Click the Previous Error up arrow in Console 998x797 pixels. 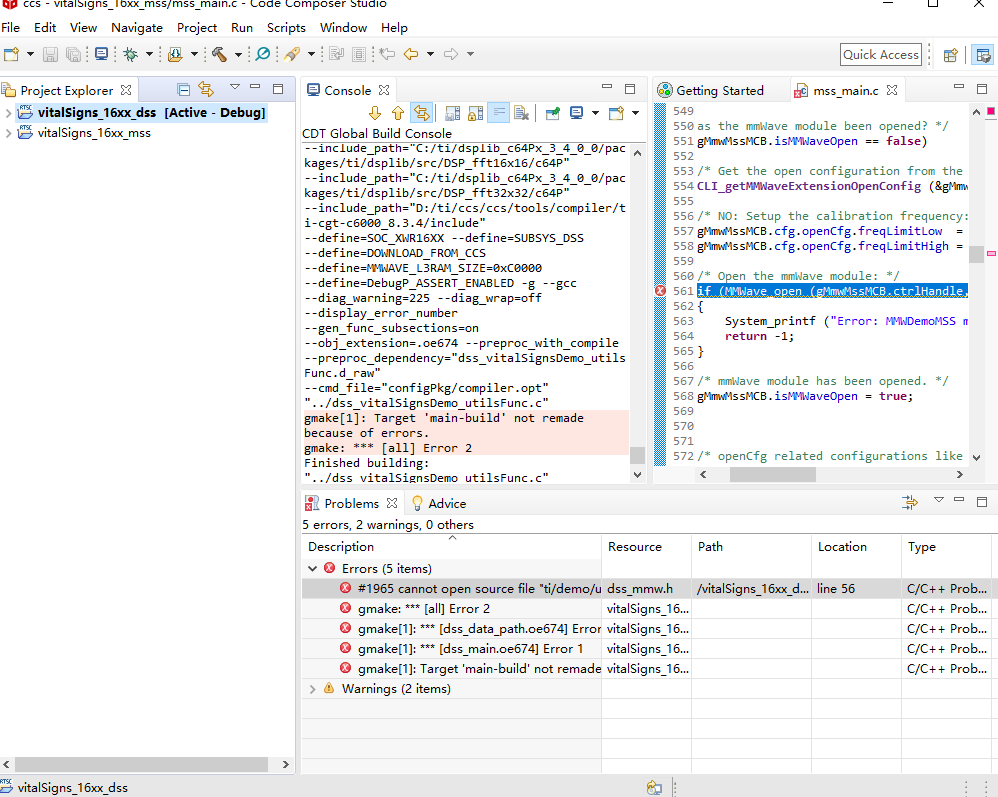click(398, 113)
